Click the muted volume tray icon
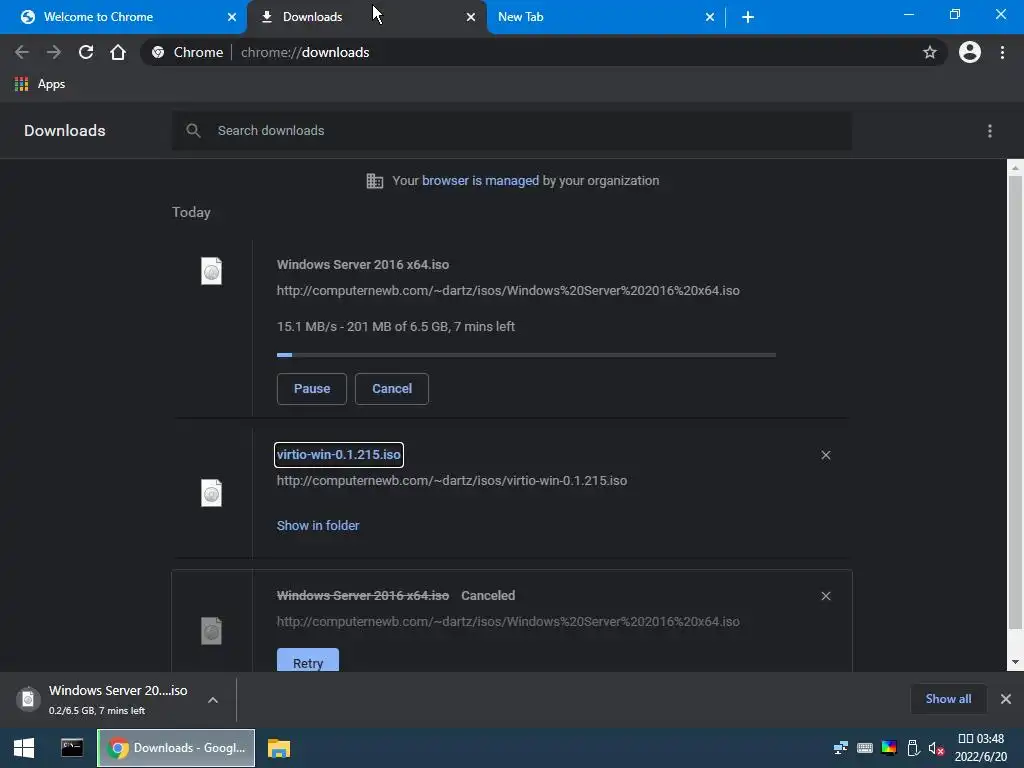The width and height of the screenshot is (1024, 768). coord(936,748)
